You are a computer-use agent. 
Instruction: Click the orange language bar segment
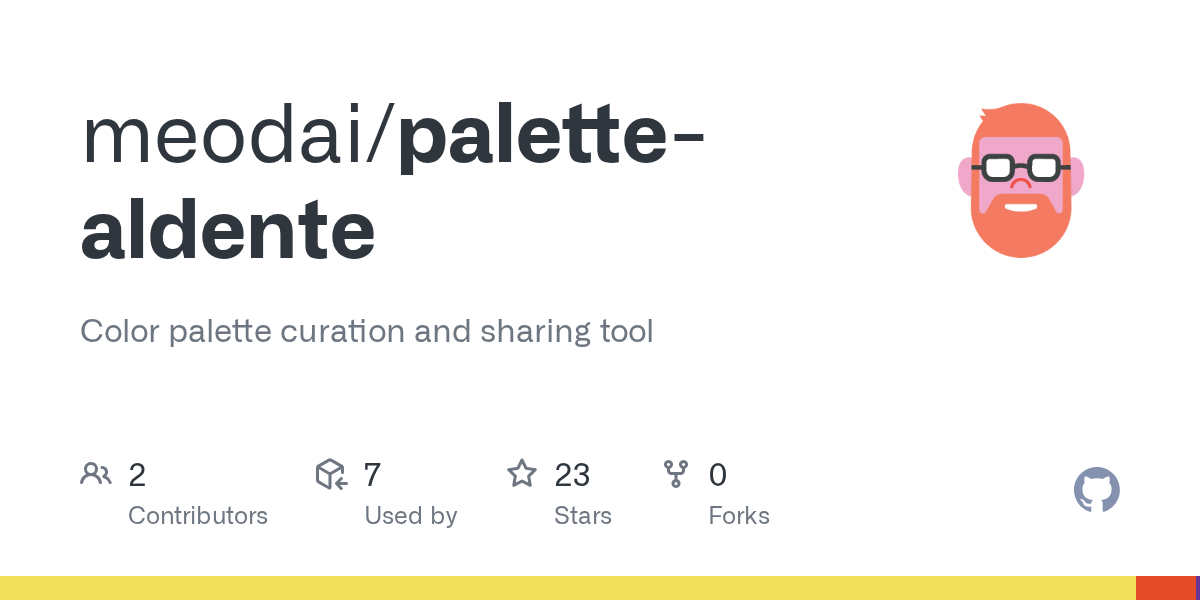(1166, 588)
